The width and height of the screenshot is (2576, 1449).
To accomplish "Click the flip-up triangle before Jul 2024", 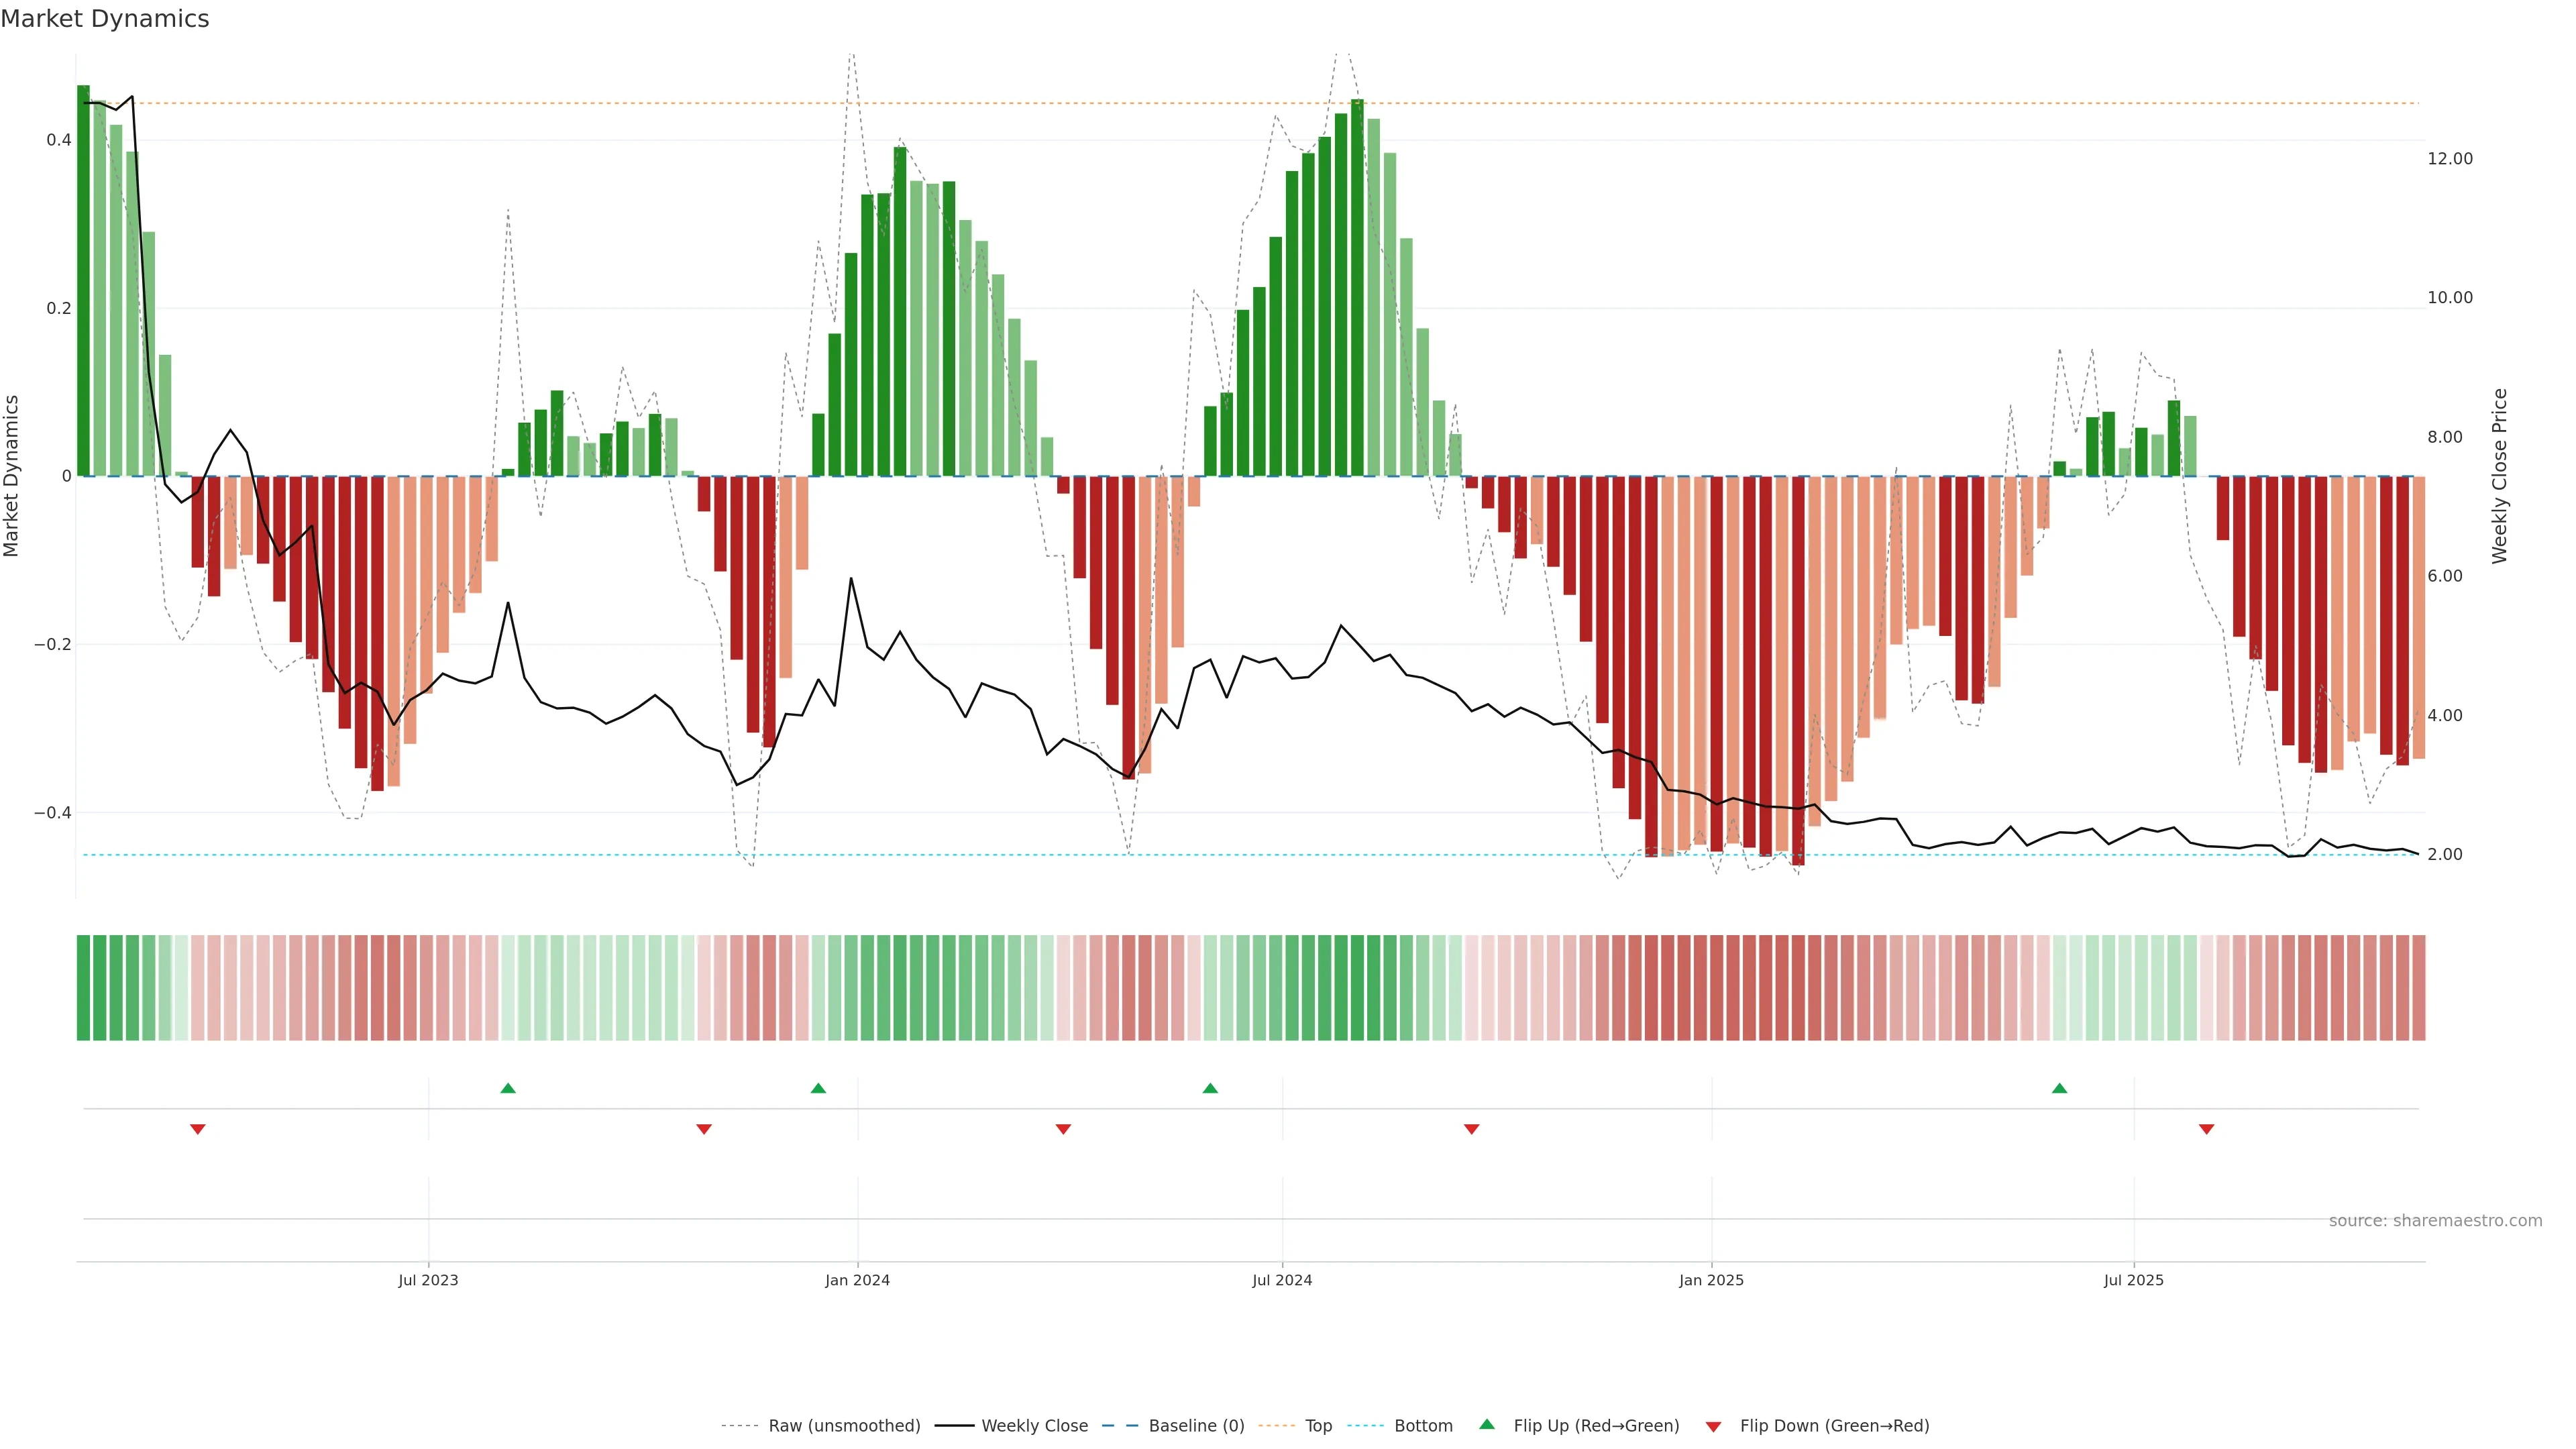I will [x=1210, y=1088].
